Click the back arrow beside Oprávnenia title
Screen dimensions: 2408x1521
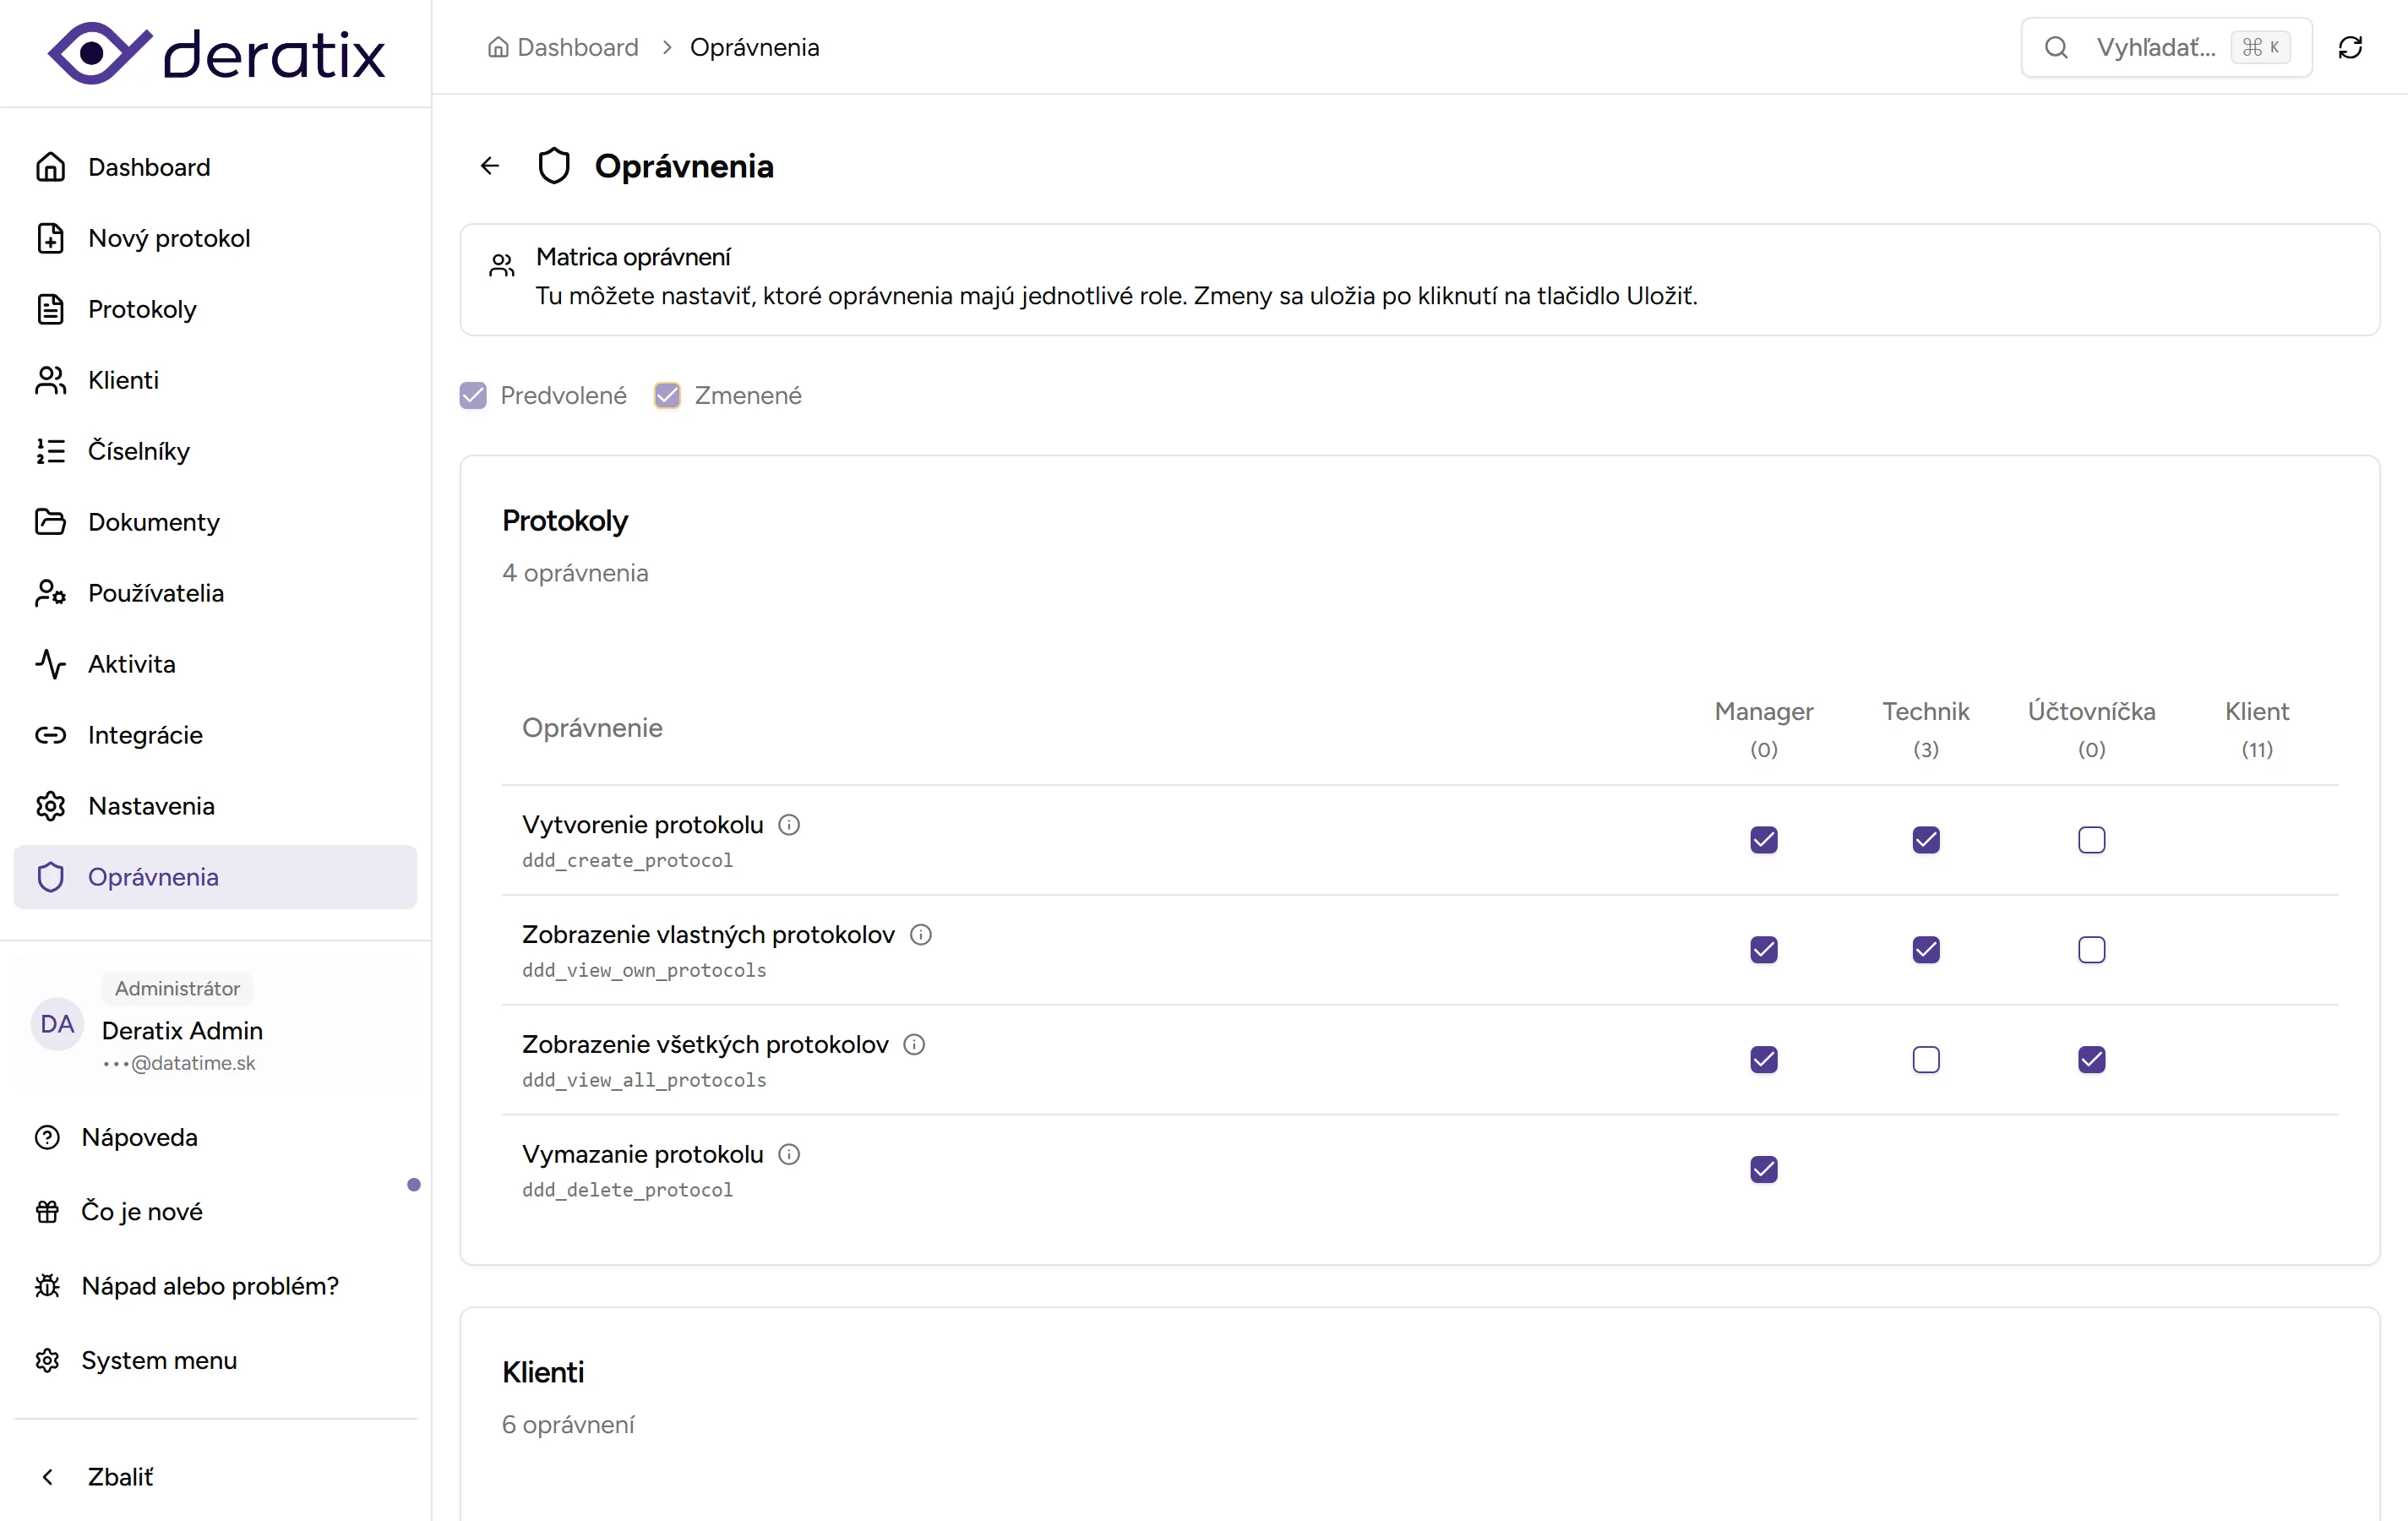pyautogui.click(x=490, y=166)
